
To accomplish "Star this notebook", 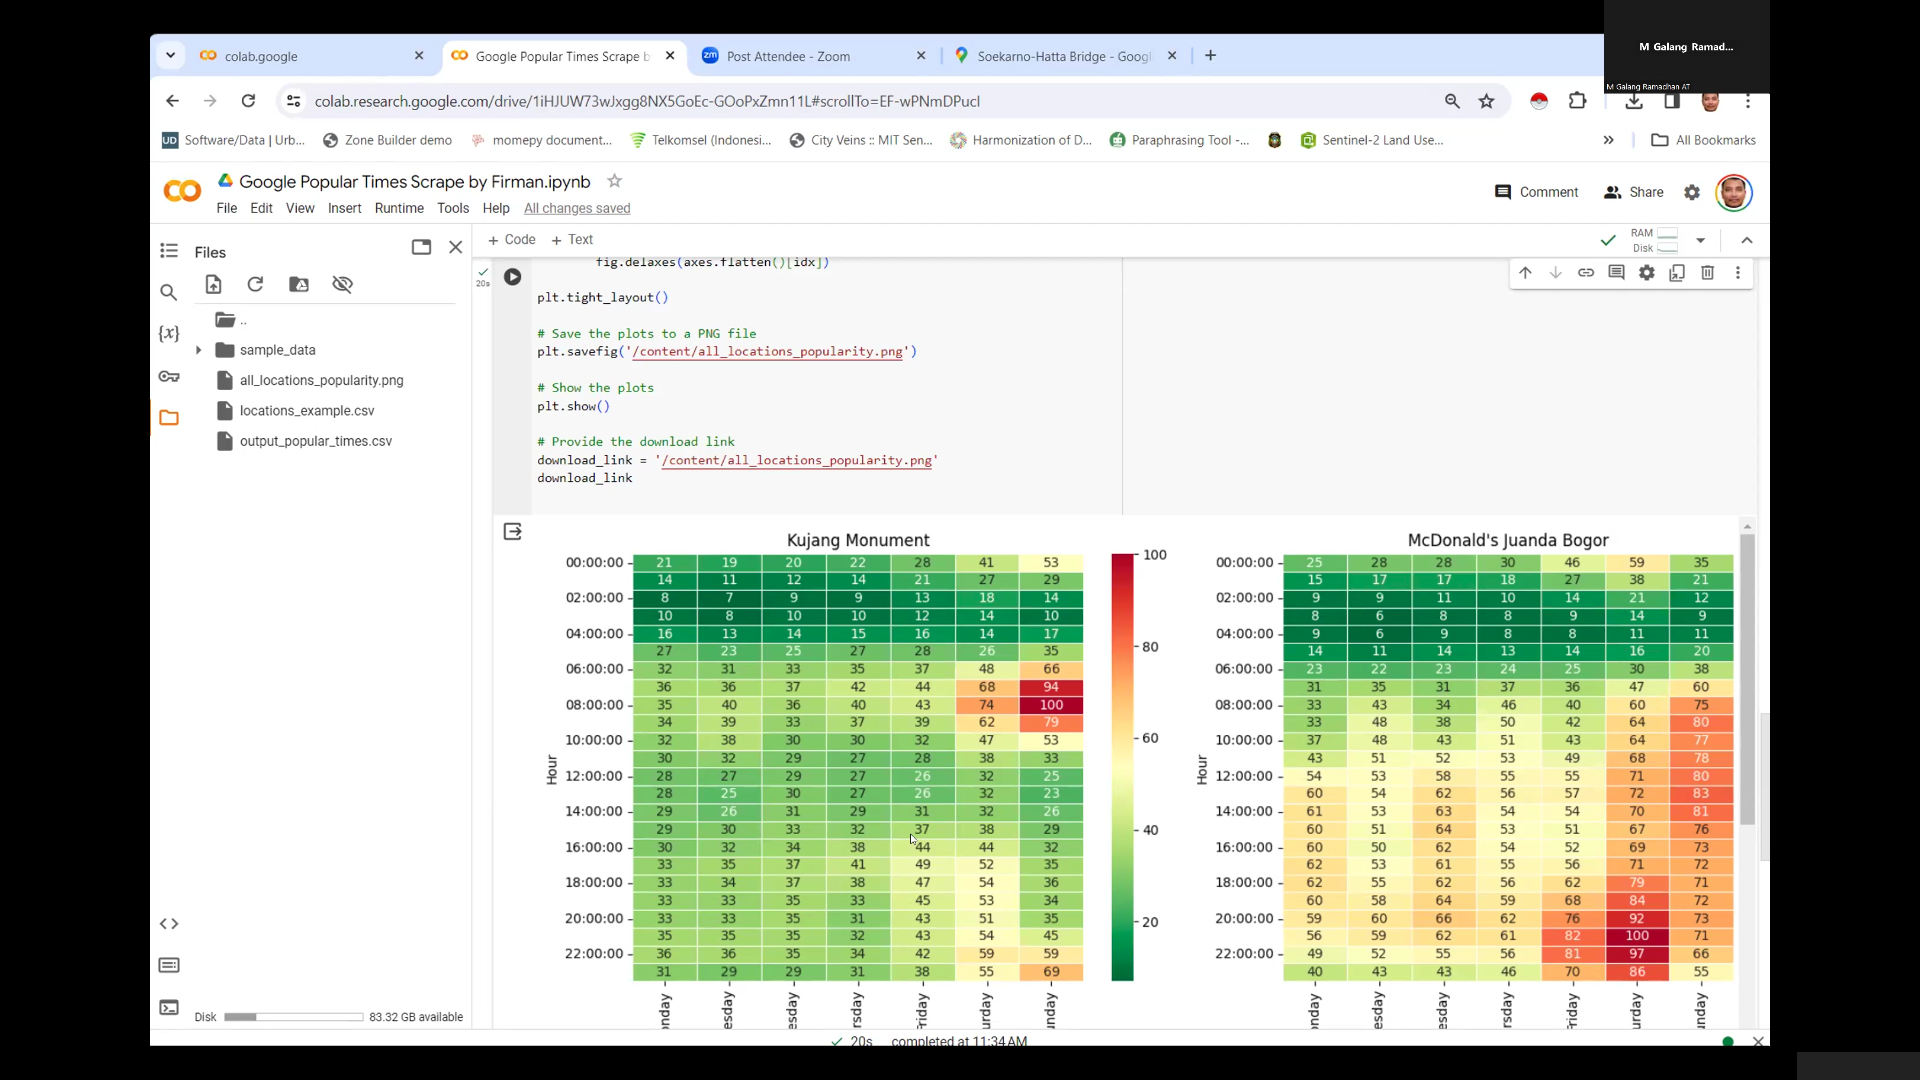I will pos(614,181).
